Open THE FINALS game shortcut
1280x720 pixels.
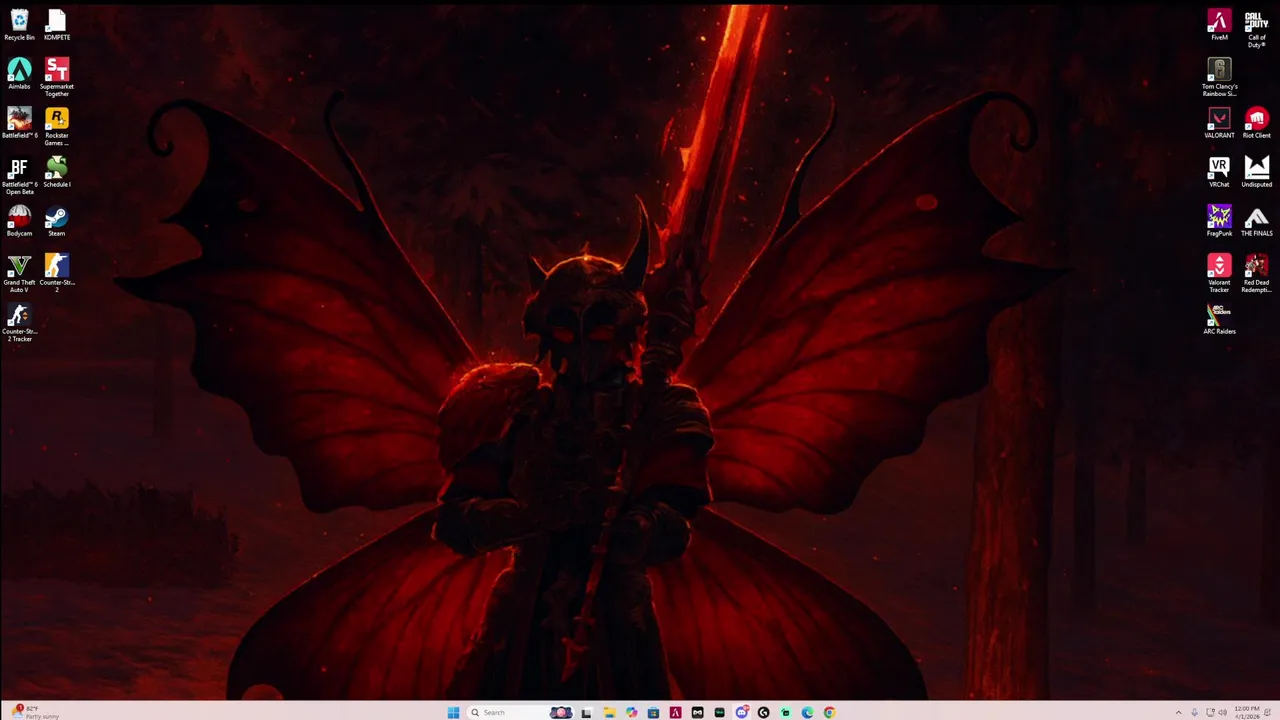click(x=1256, y=221)
